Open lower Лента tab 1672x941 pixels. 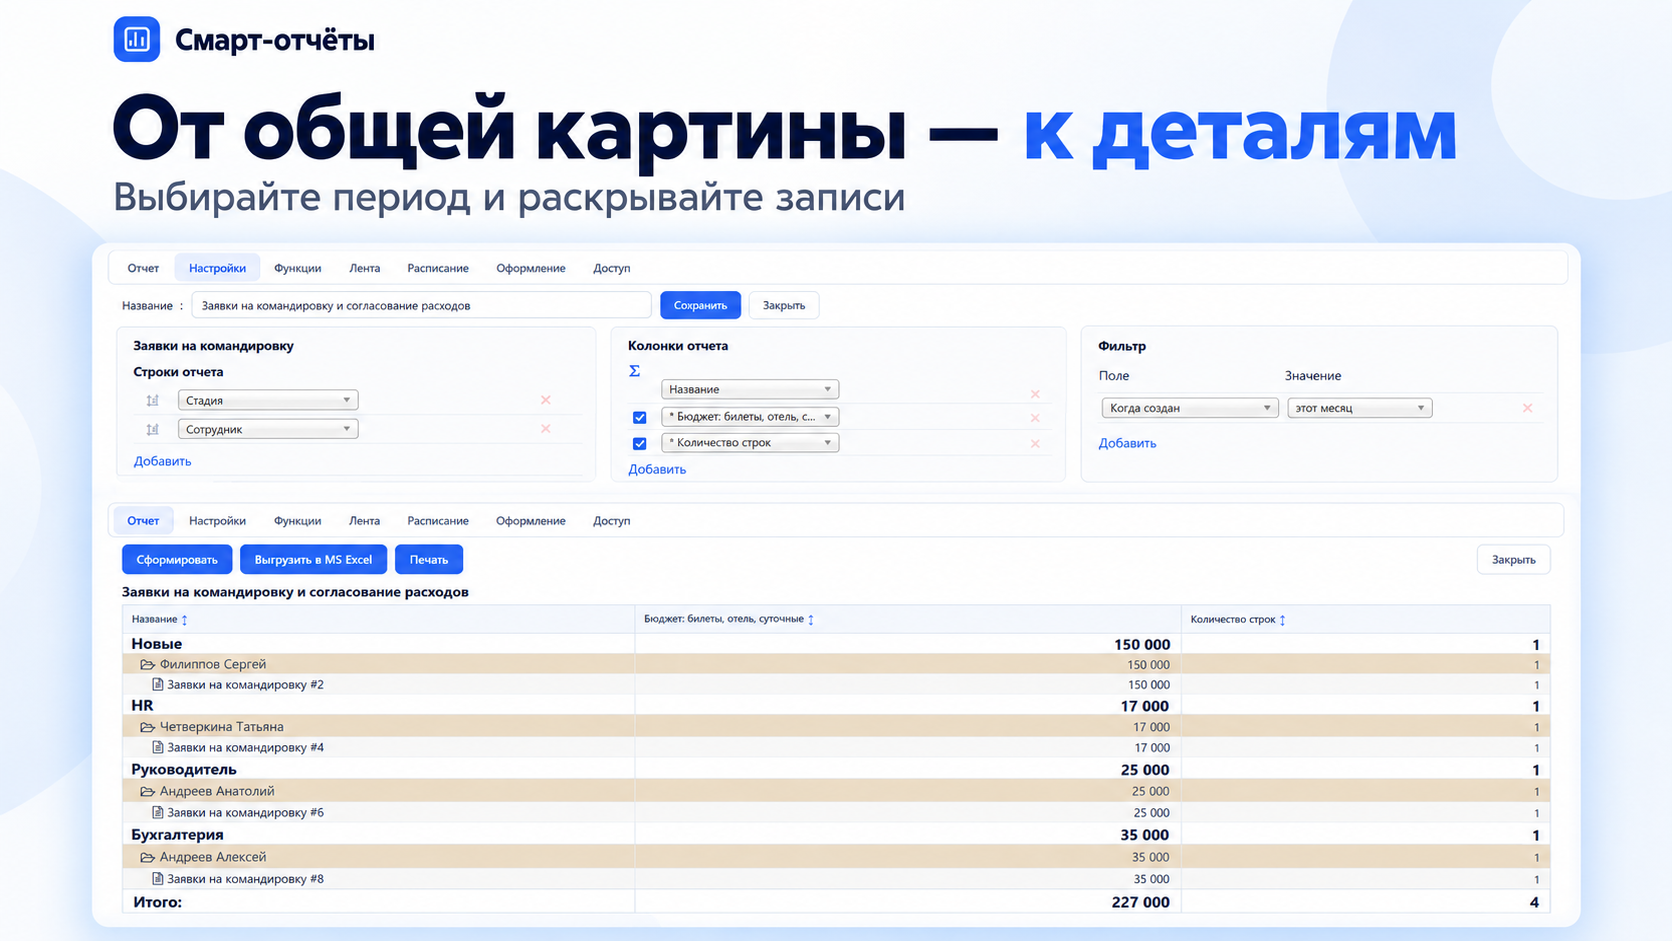[365, 521]
